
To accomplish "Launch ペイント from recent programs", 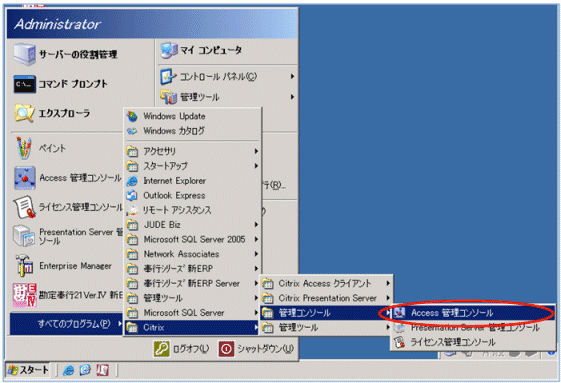I will pyautogui.click(x=40, y=148).
